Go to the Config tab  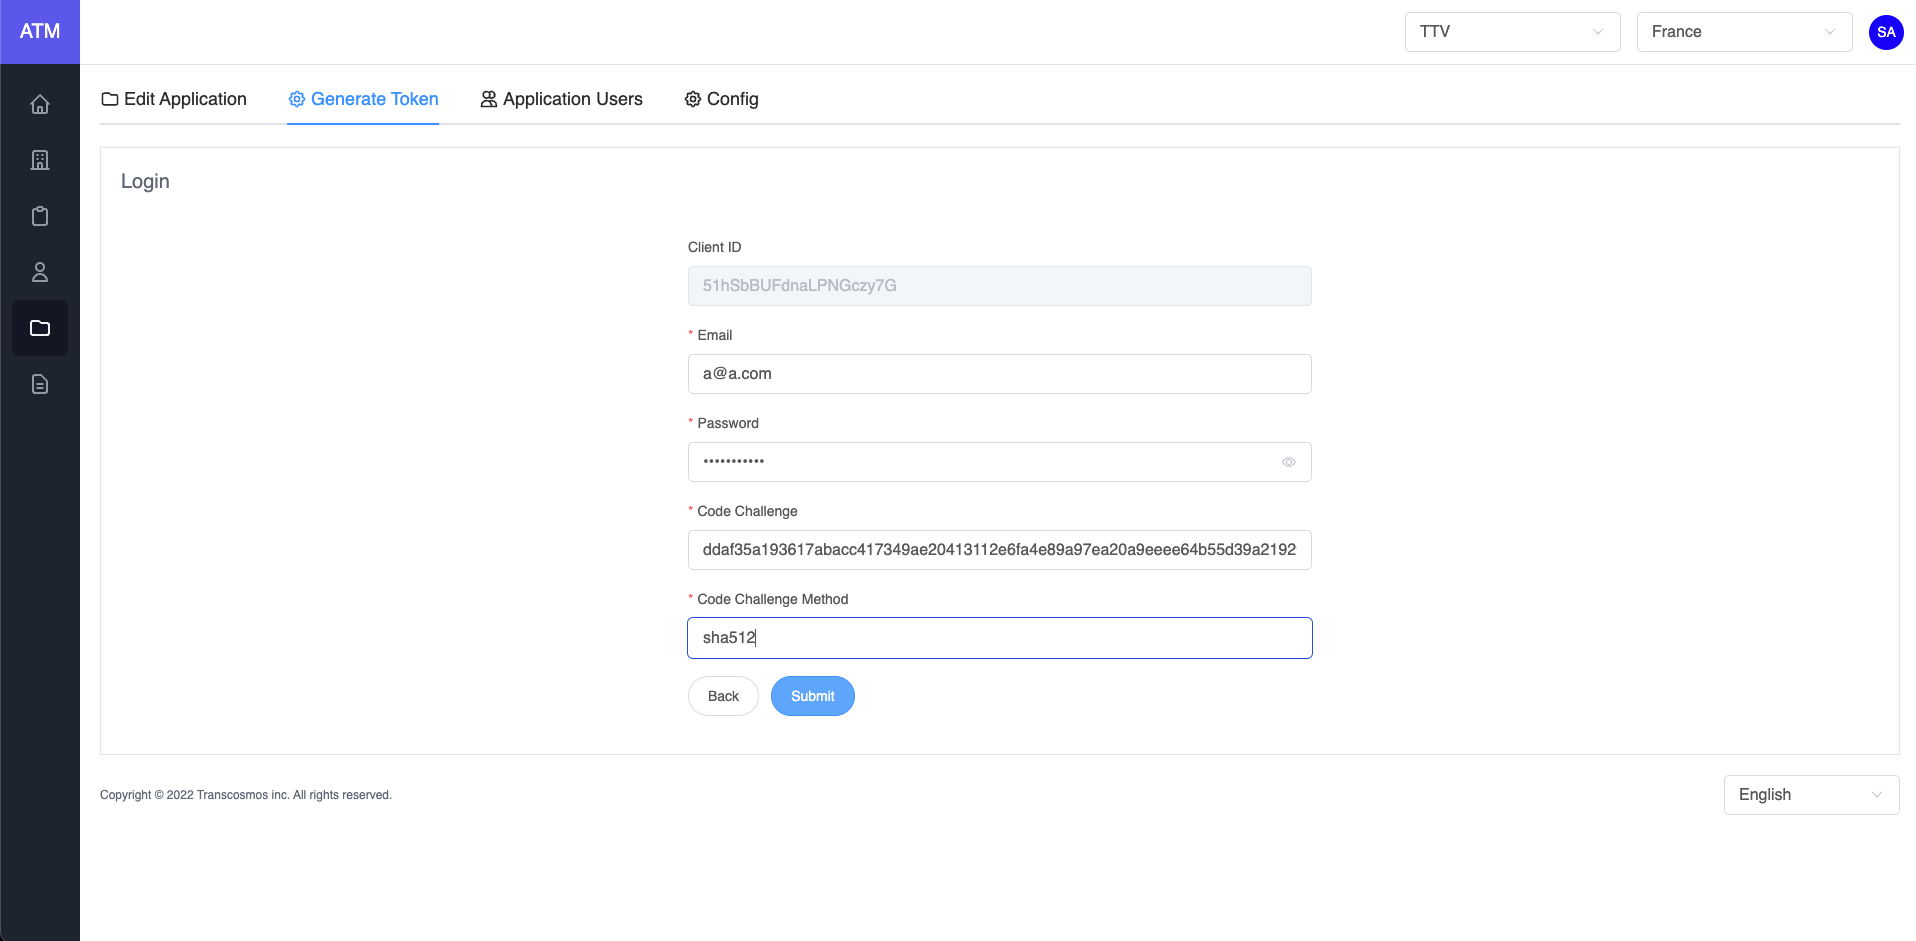tap(721, 99)
